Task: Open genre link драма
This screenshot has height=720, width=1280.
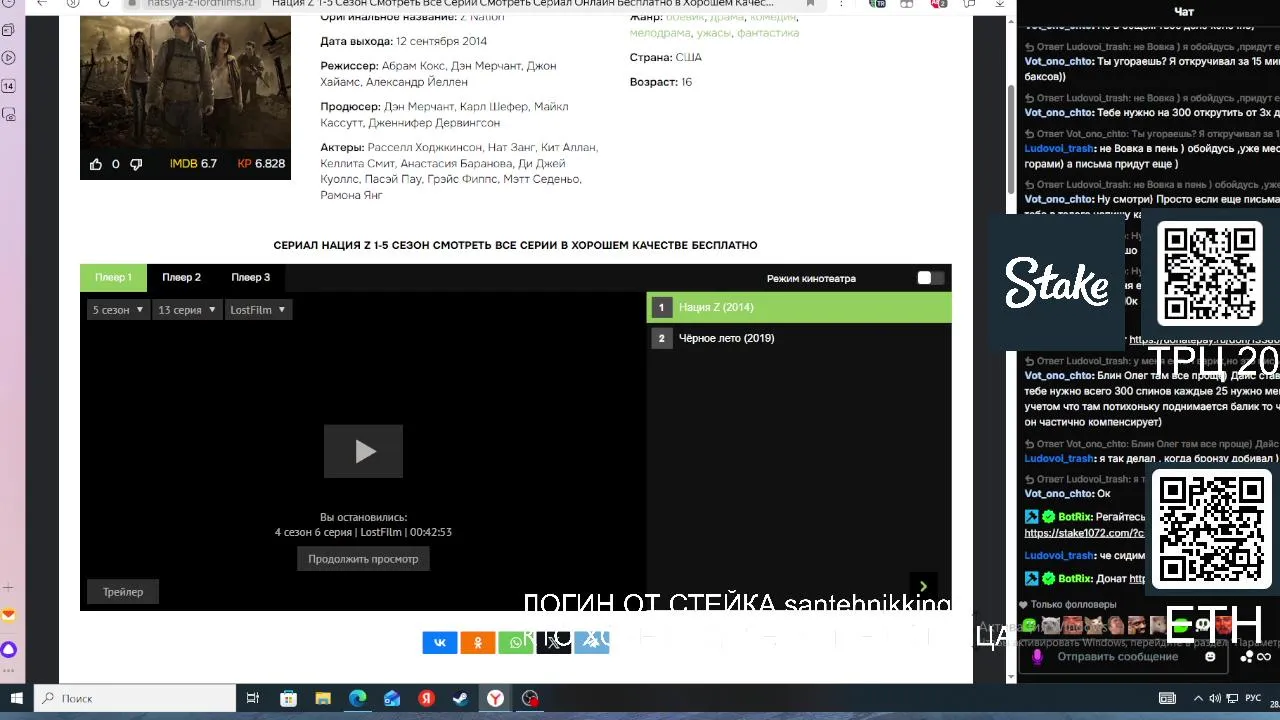Action: tap(727, 17)
